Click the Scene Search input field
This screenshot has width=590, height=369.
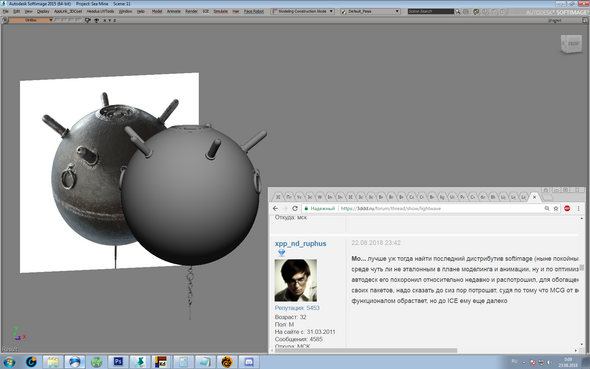click(431, 12)
